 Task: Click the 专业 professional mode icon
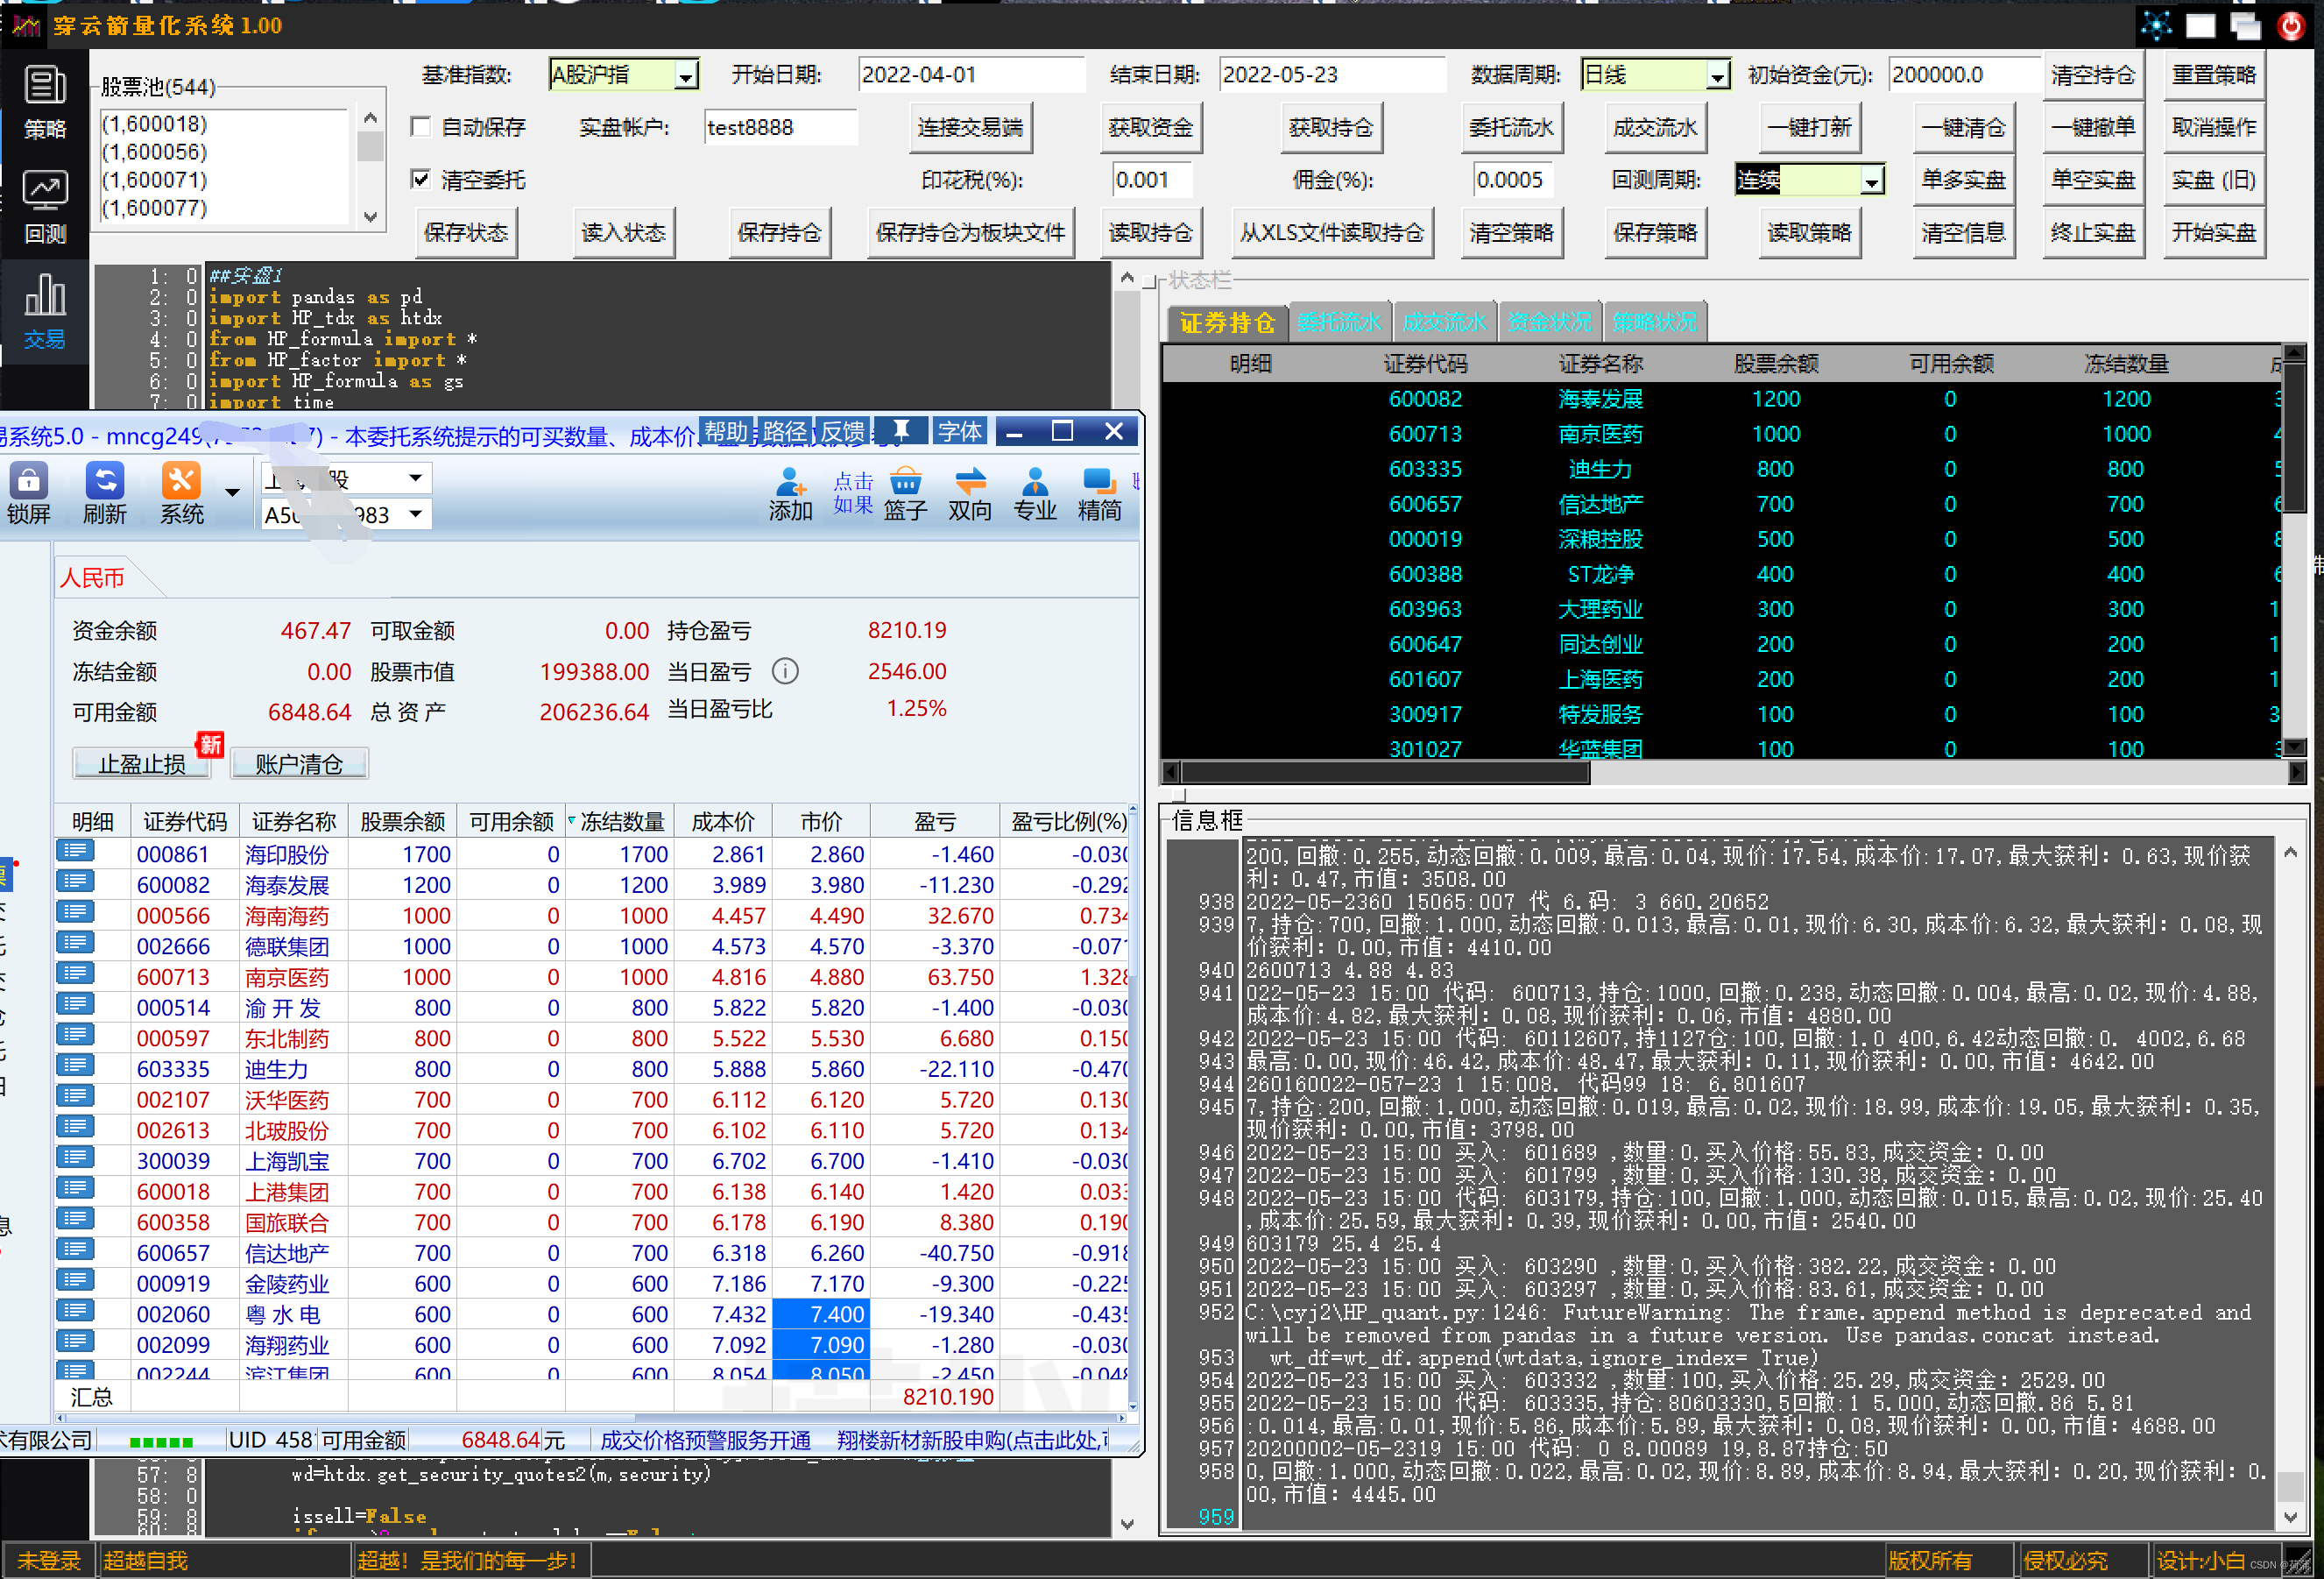[x=1035, y=494]
